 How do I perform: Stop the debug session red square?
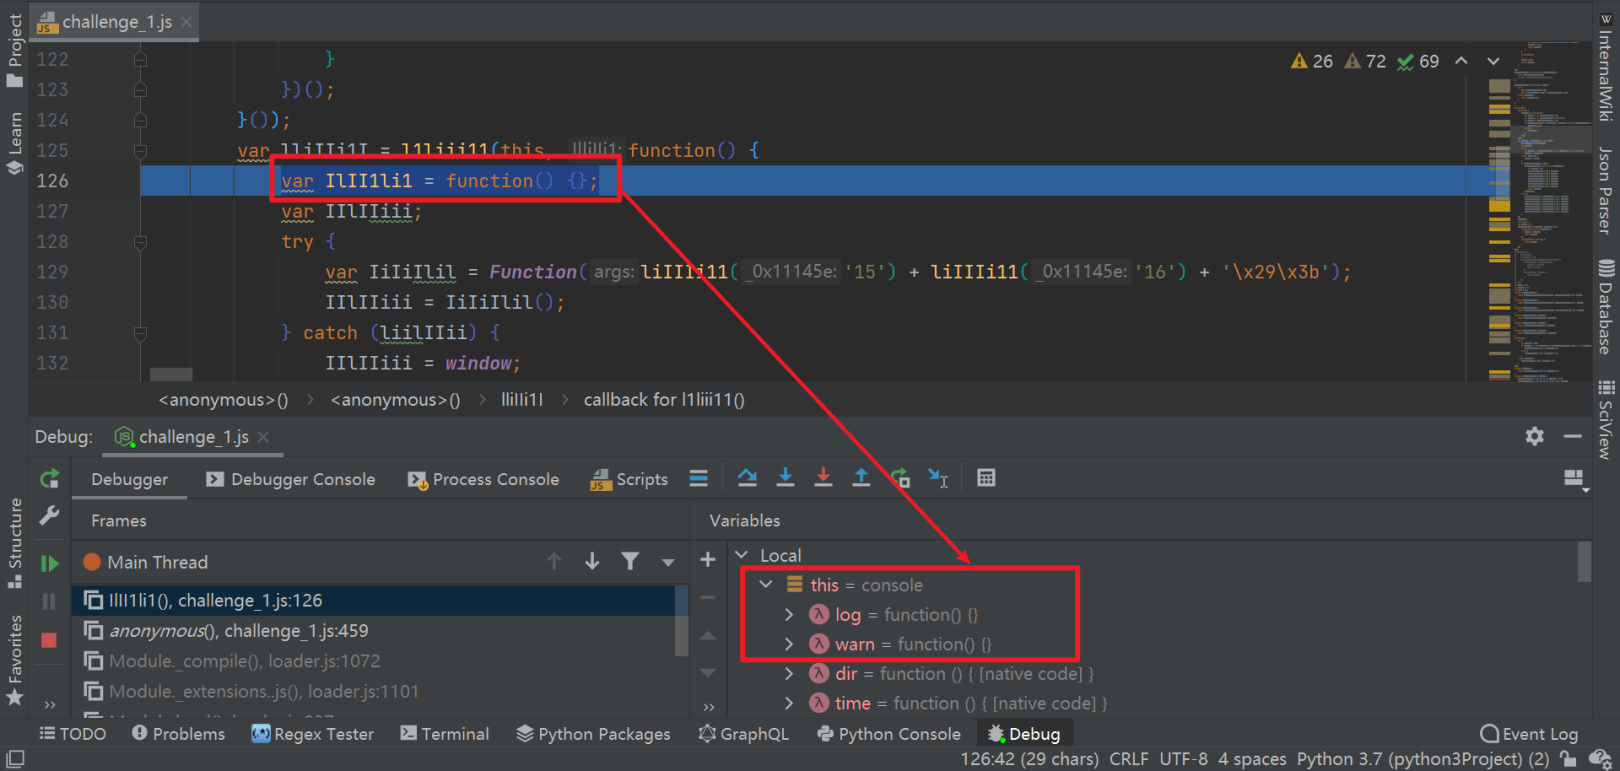[49, 640]
